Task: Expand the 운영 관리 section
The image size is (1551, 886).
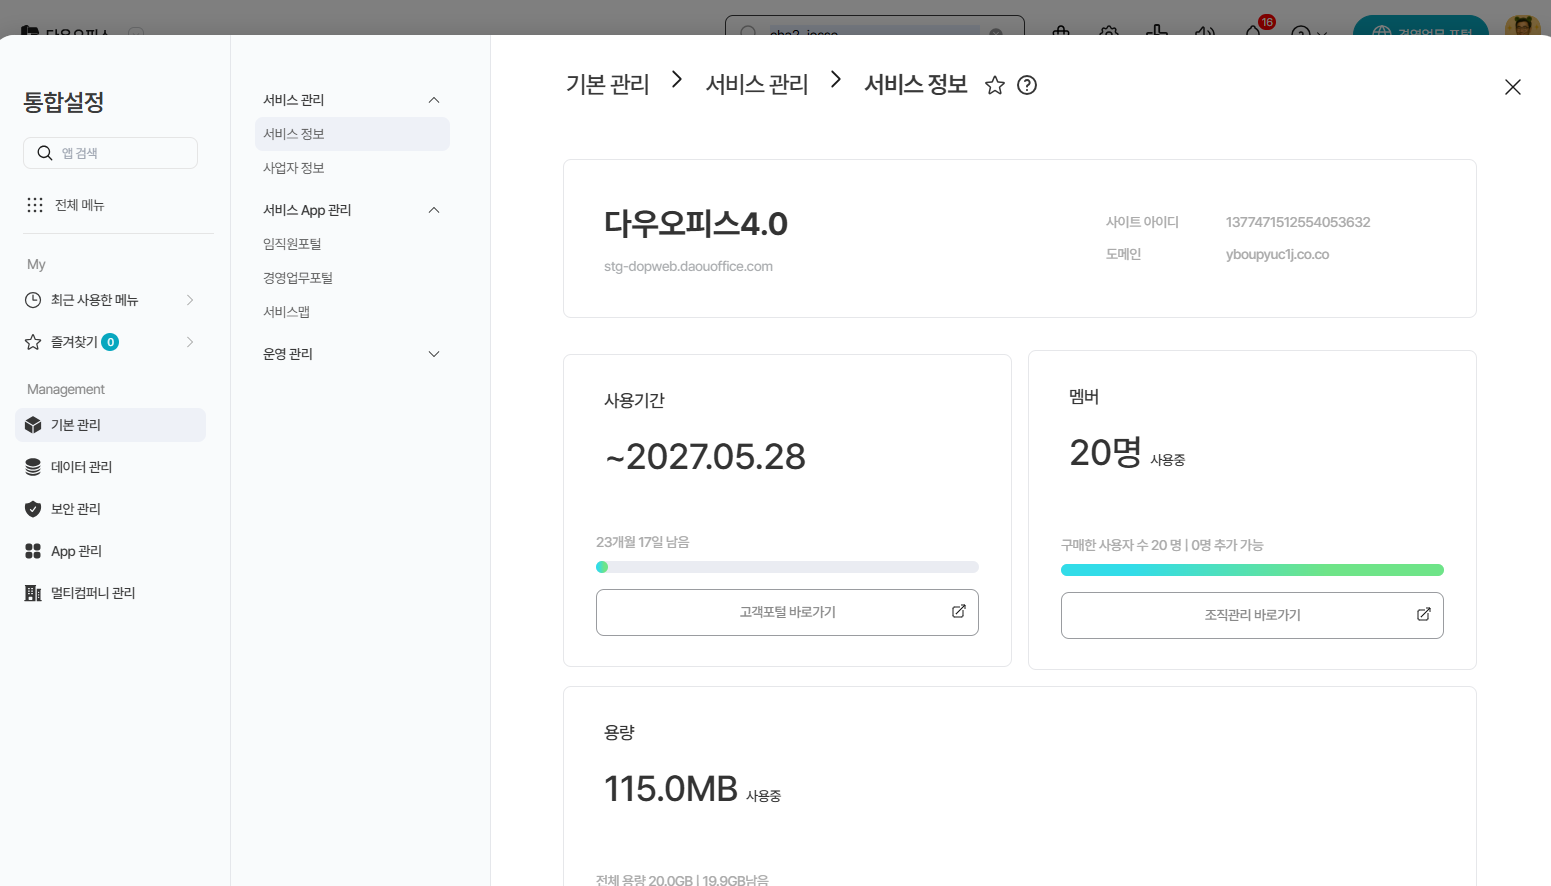Action: pyautogui.click(x=434, y=354)
